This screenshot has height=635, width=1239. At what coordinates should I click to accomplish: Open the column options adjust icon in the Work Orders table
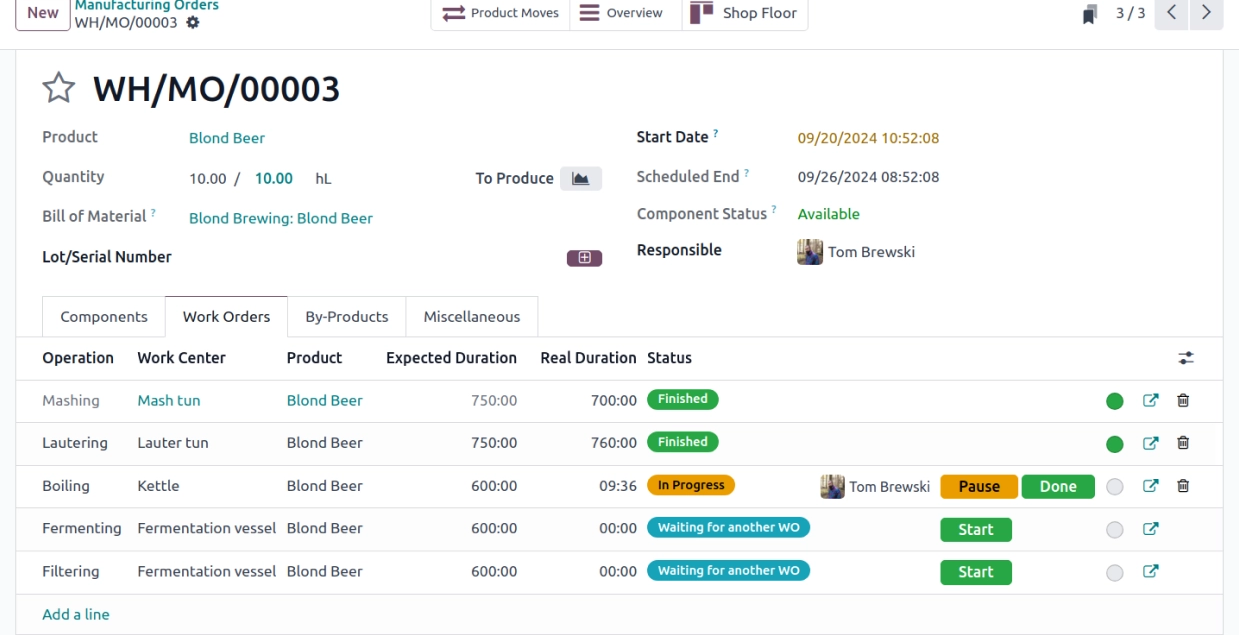[x=1186, y=358]
